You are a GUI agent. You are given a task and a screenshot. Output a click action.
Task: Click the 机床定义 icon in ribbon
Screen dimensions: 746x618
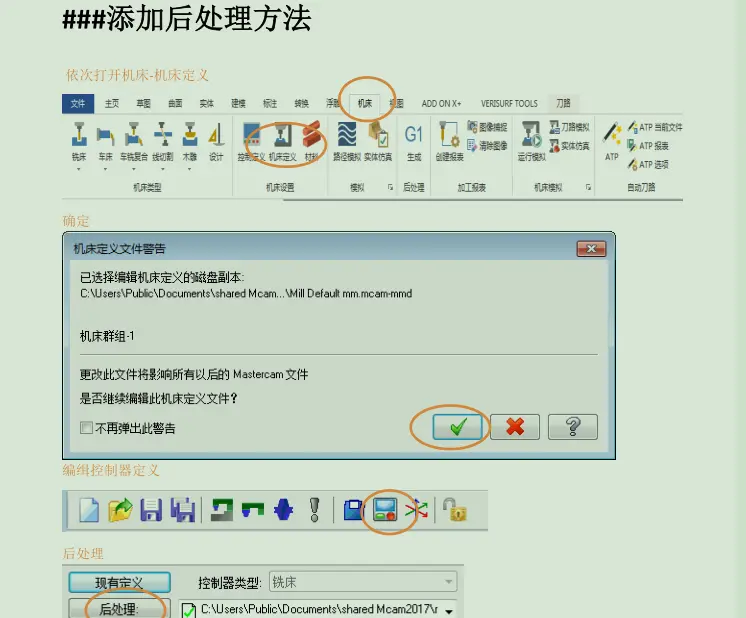click(x=283, y=142)
